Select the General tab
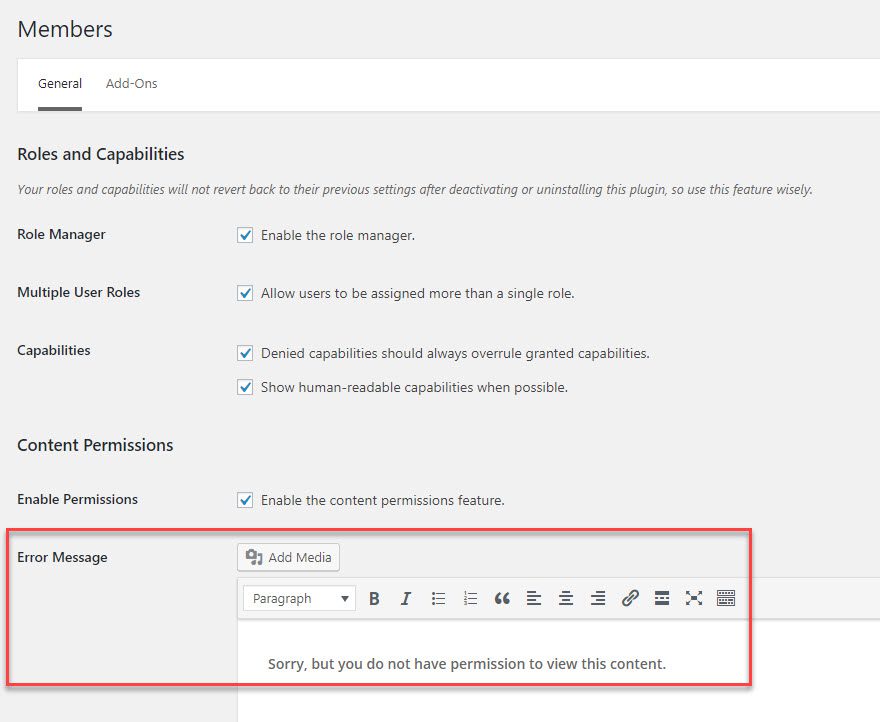This screenshot has width=880, height=722. click(60, 83)
